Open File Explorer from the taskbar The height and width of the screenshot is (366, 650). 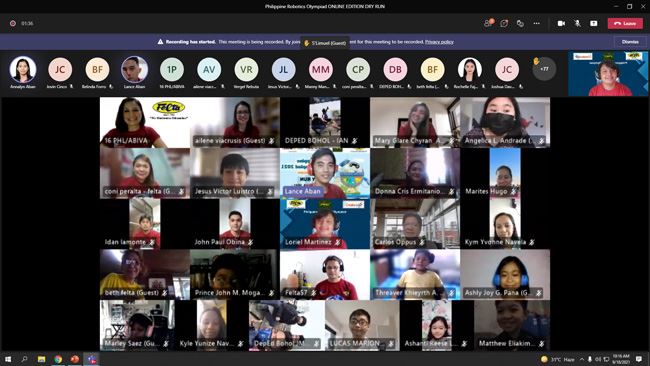point(41,359)
